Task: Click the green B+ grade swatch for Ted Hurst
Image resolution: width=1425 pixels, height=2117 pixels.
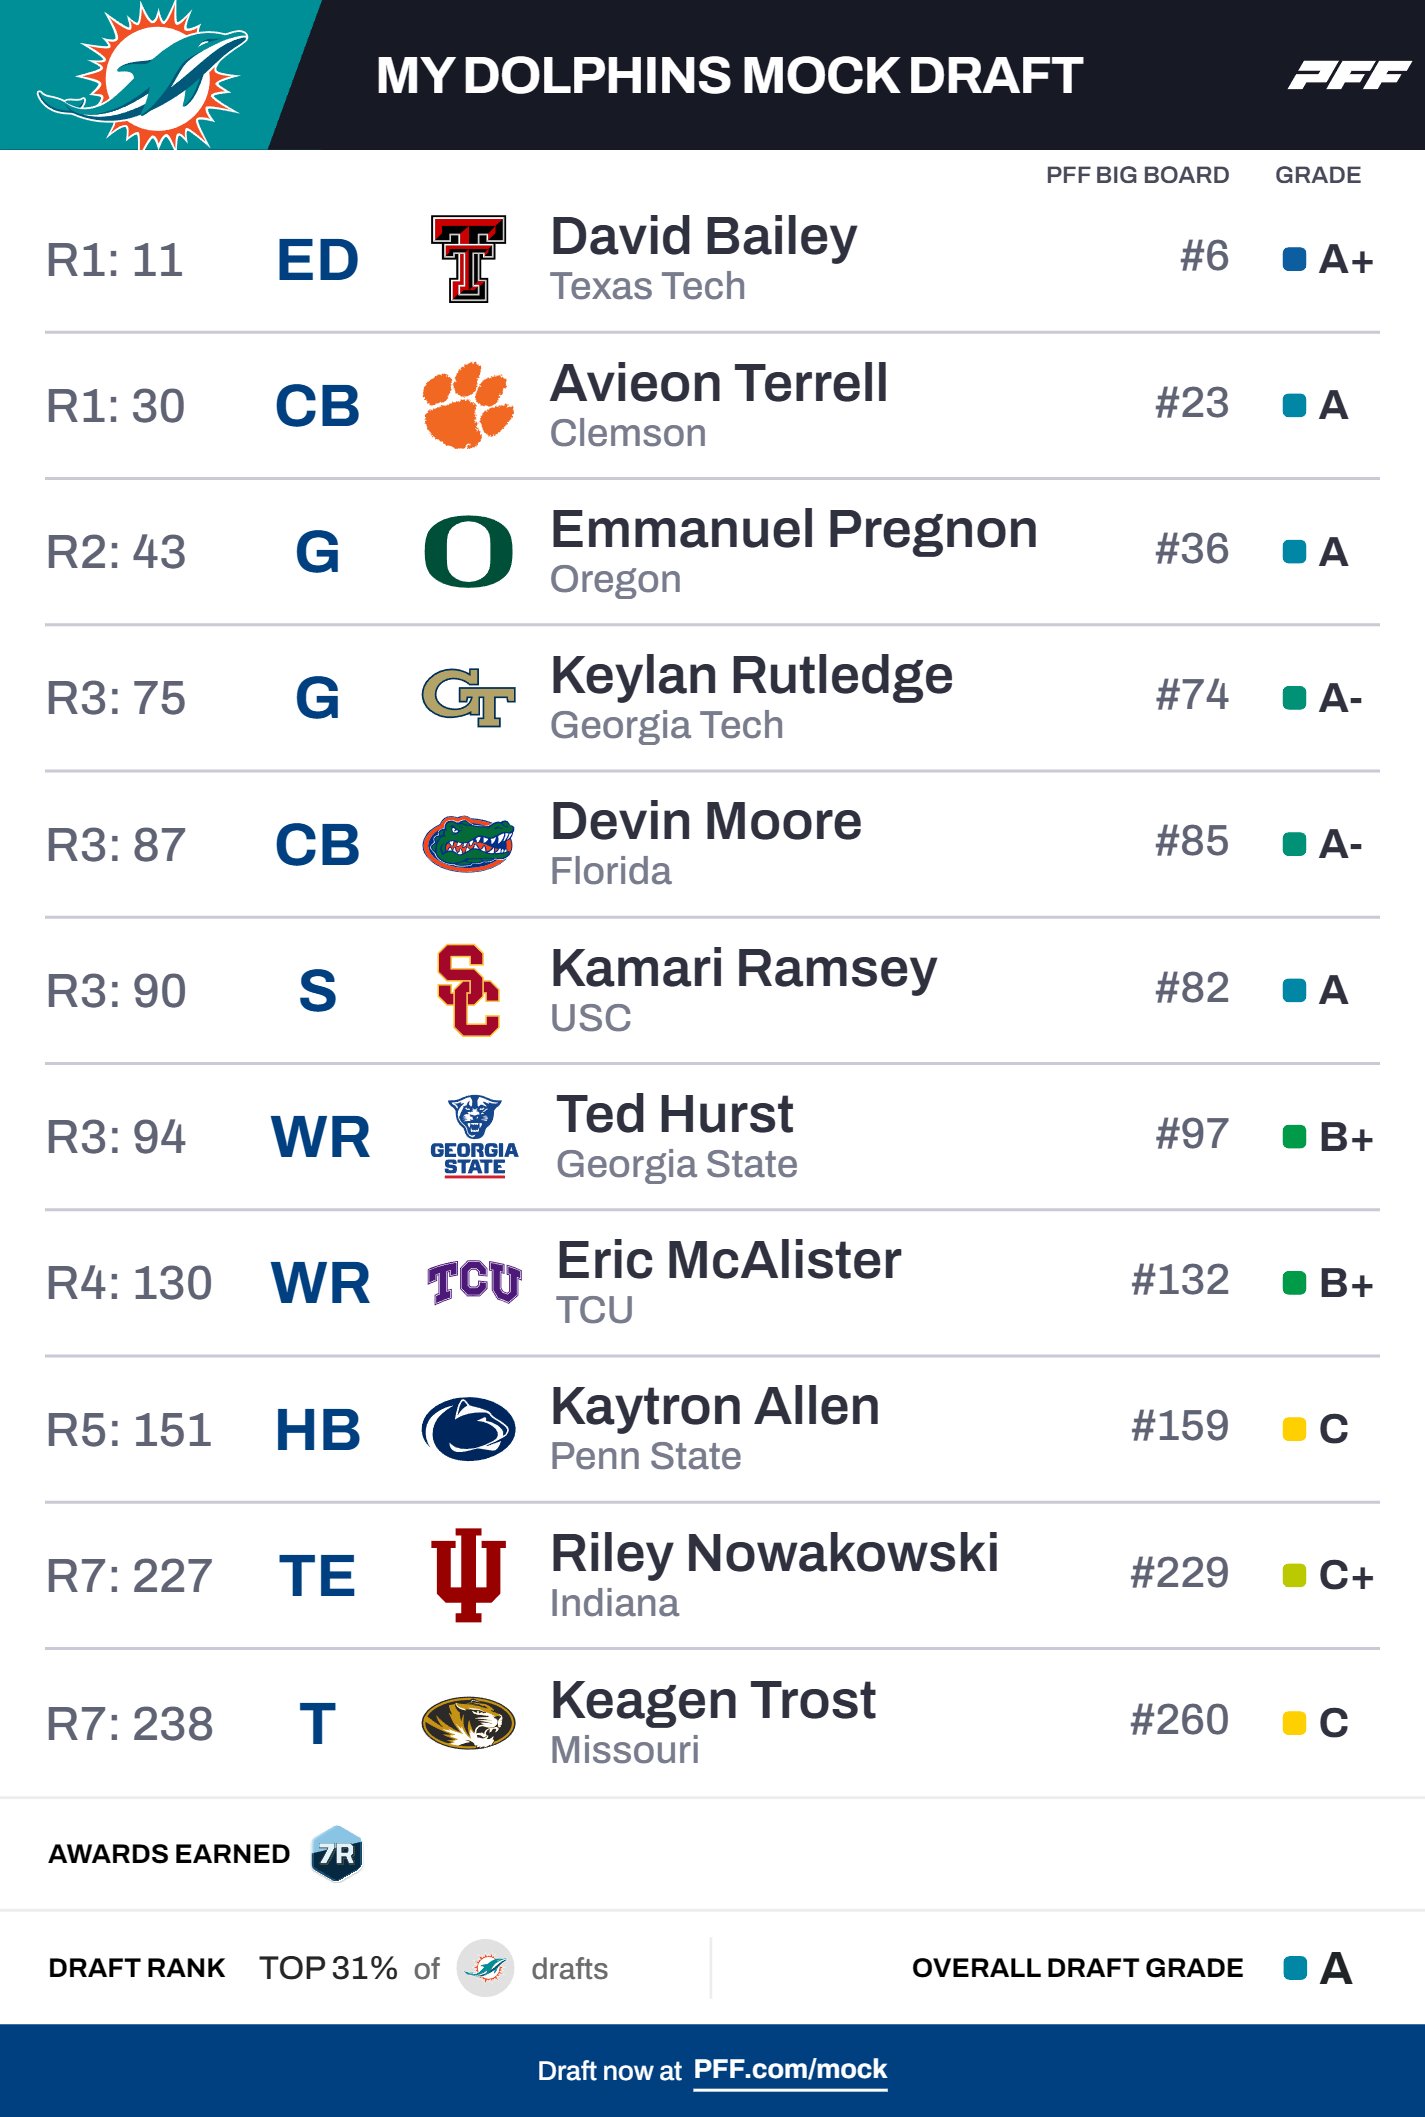Action: [1294, 1137]
